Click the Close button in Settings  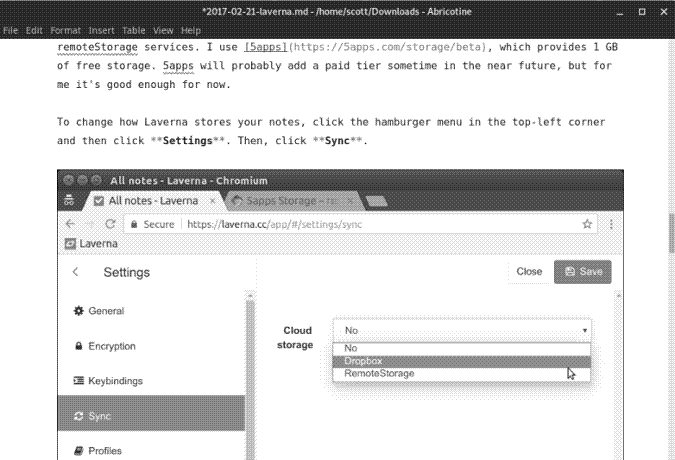(x=529, y=272)
